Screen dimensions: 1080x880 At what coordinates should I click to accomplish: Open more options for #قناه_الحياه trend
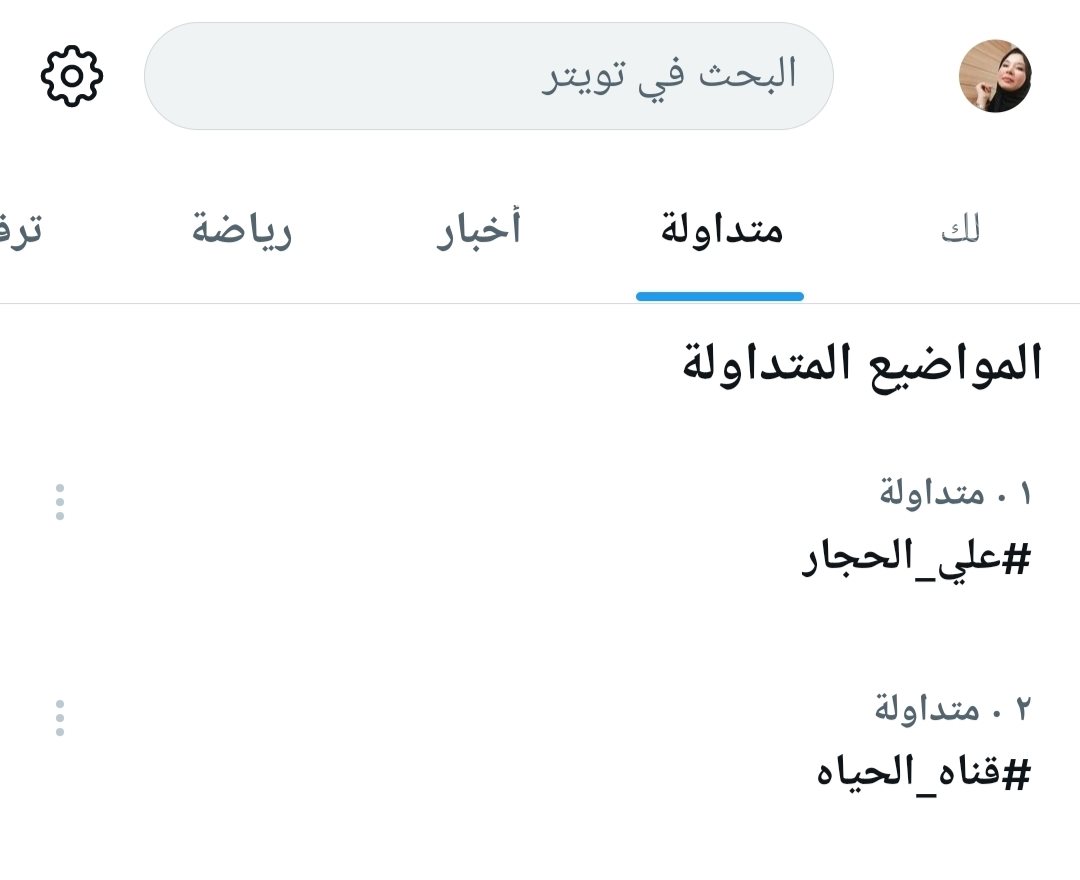tap(60, 717)
